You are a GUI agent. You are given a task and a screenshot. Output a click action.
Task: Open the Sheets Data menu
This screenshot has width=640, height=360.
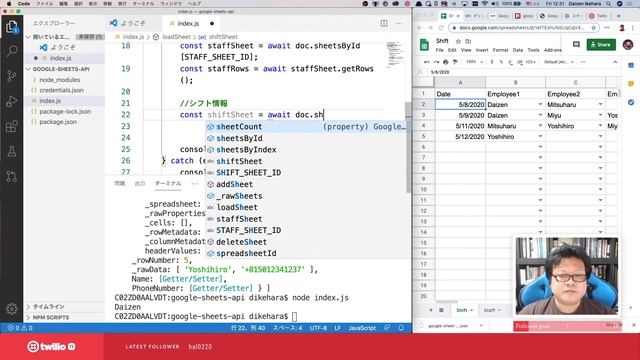[518, 50]
